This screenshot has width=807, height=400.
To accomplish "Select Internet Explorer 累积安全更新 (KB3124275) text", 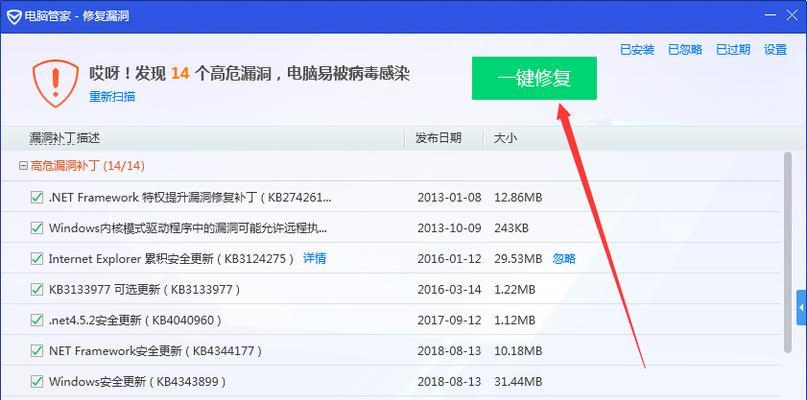I will pos(171,258).
